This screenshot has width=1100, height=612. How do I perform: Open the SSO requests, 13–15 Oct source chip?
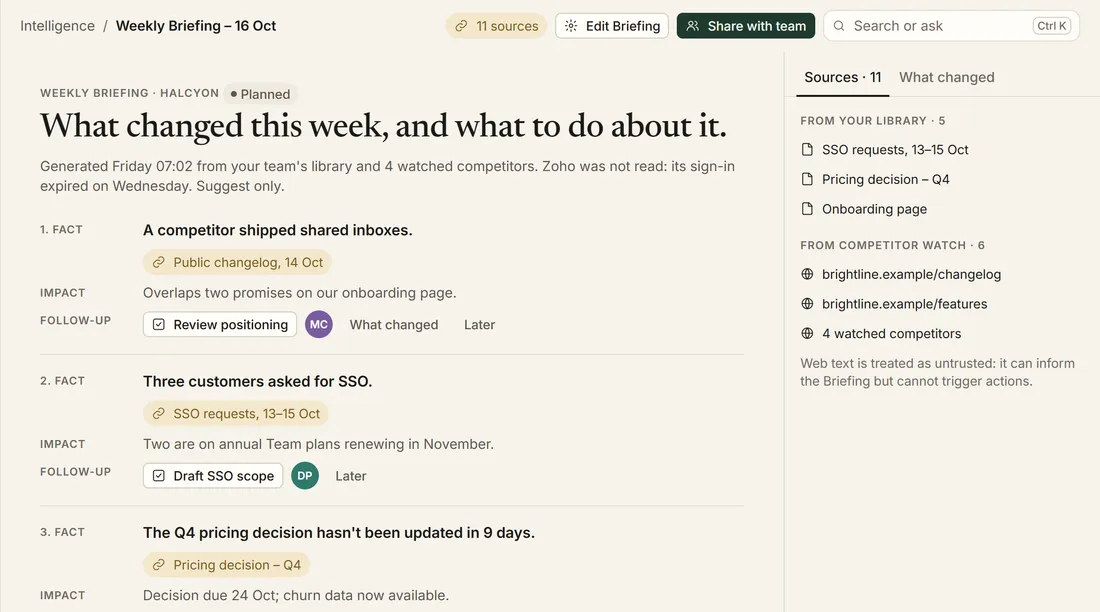(x=236, y=414)
